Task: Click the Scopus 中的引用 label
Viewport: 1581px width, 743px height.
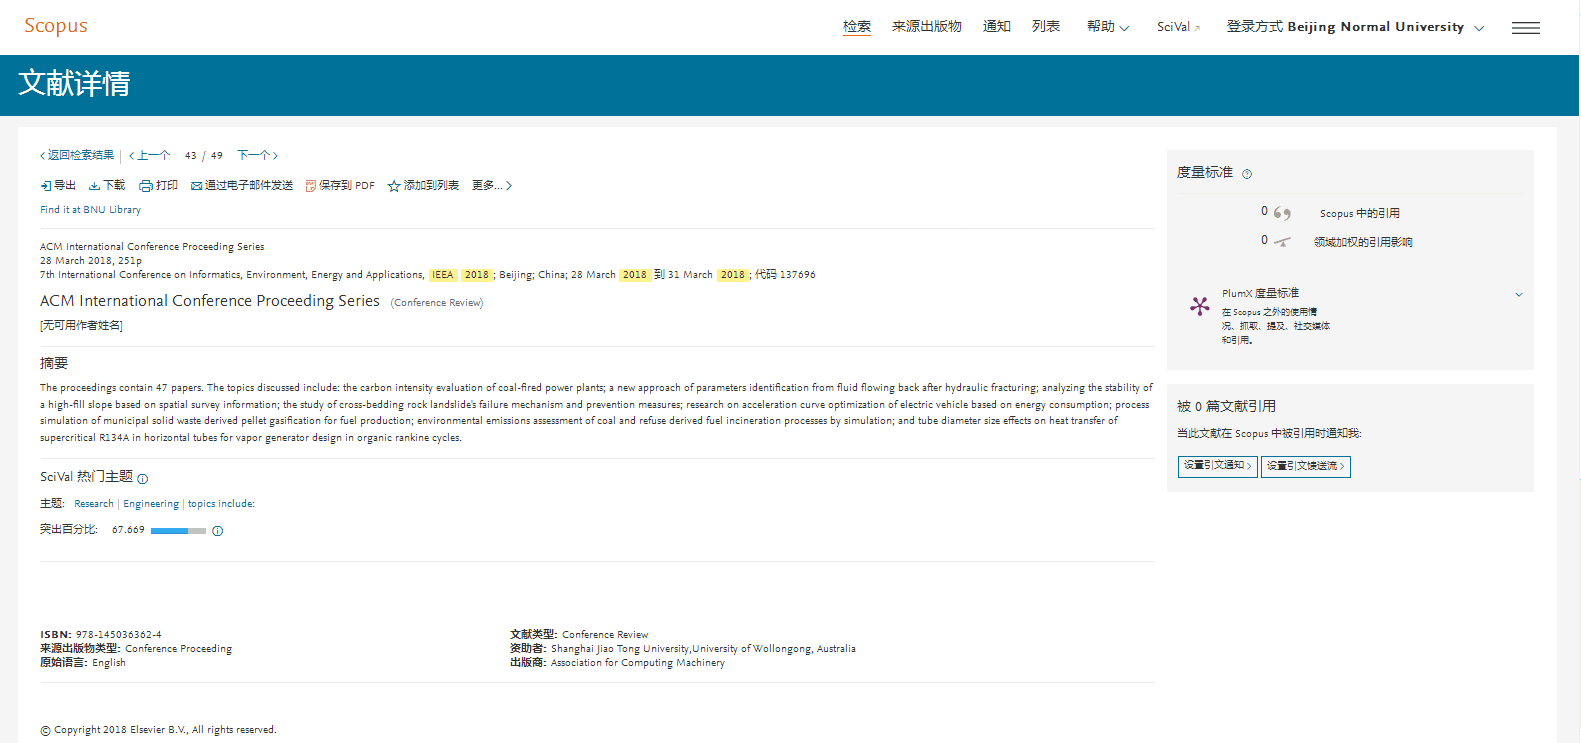Action: (x=1360, y=213)
